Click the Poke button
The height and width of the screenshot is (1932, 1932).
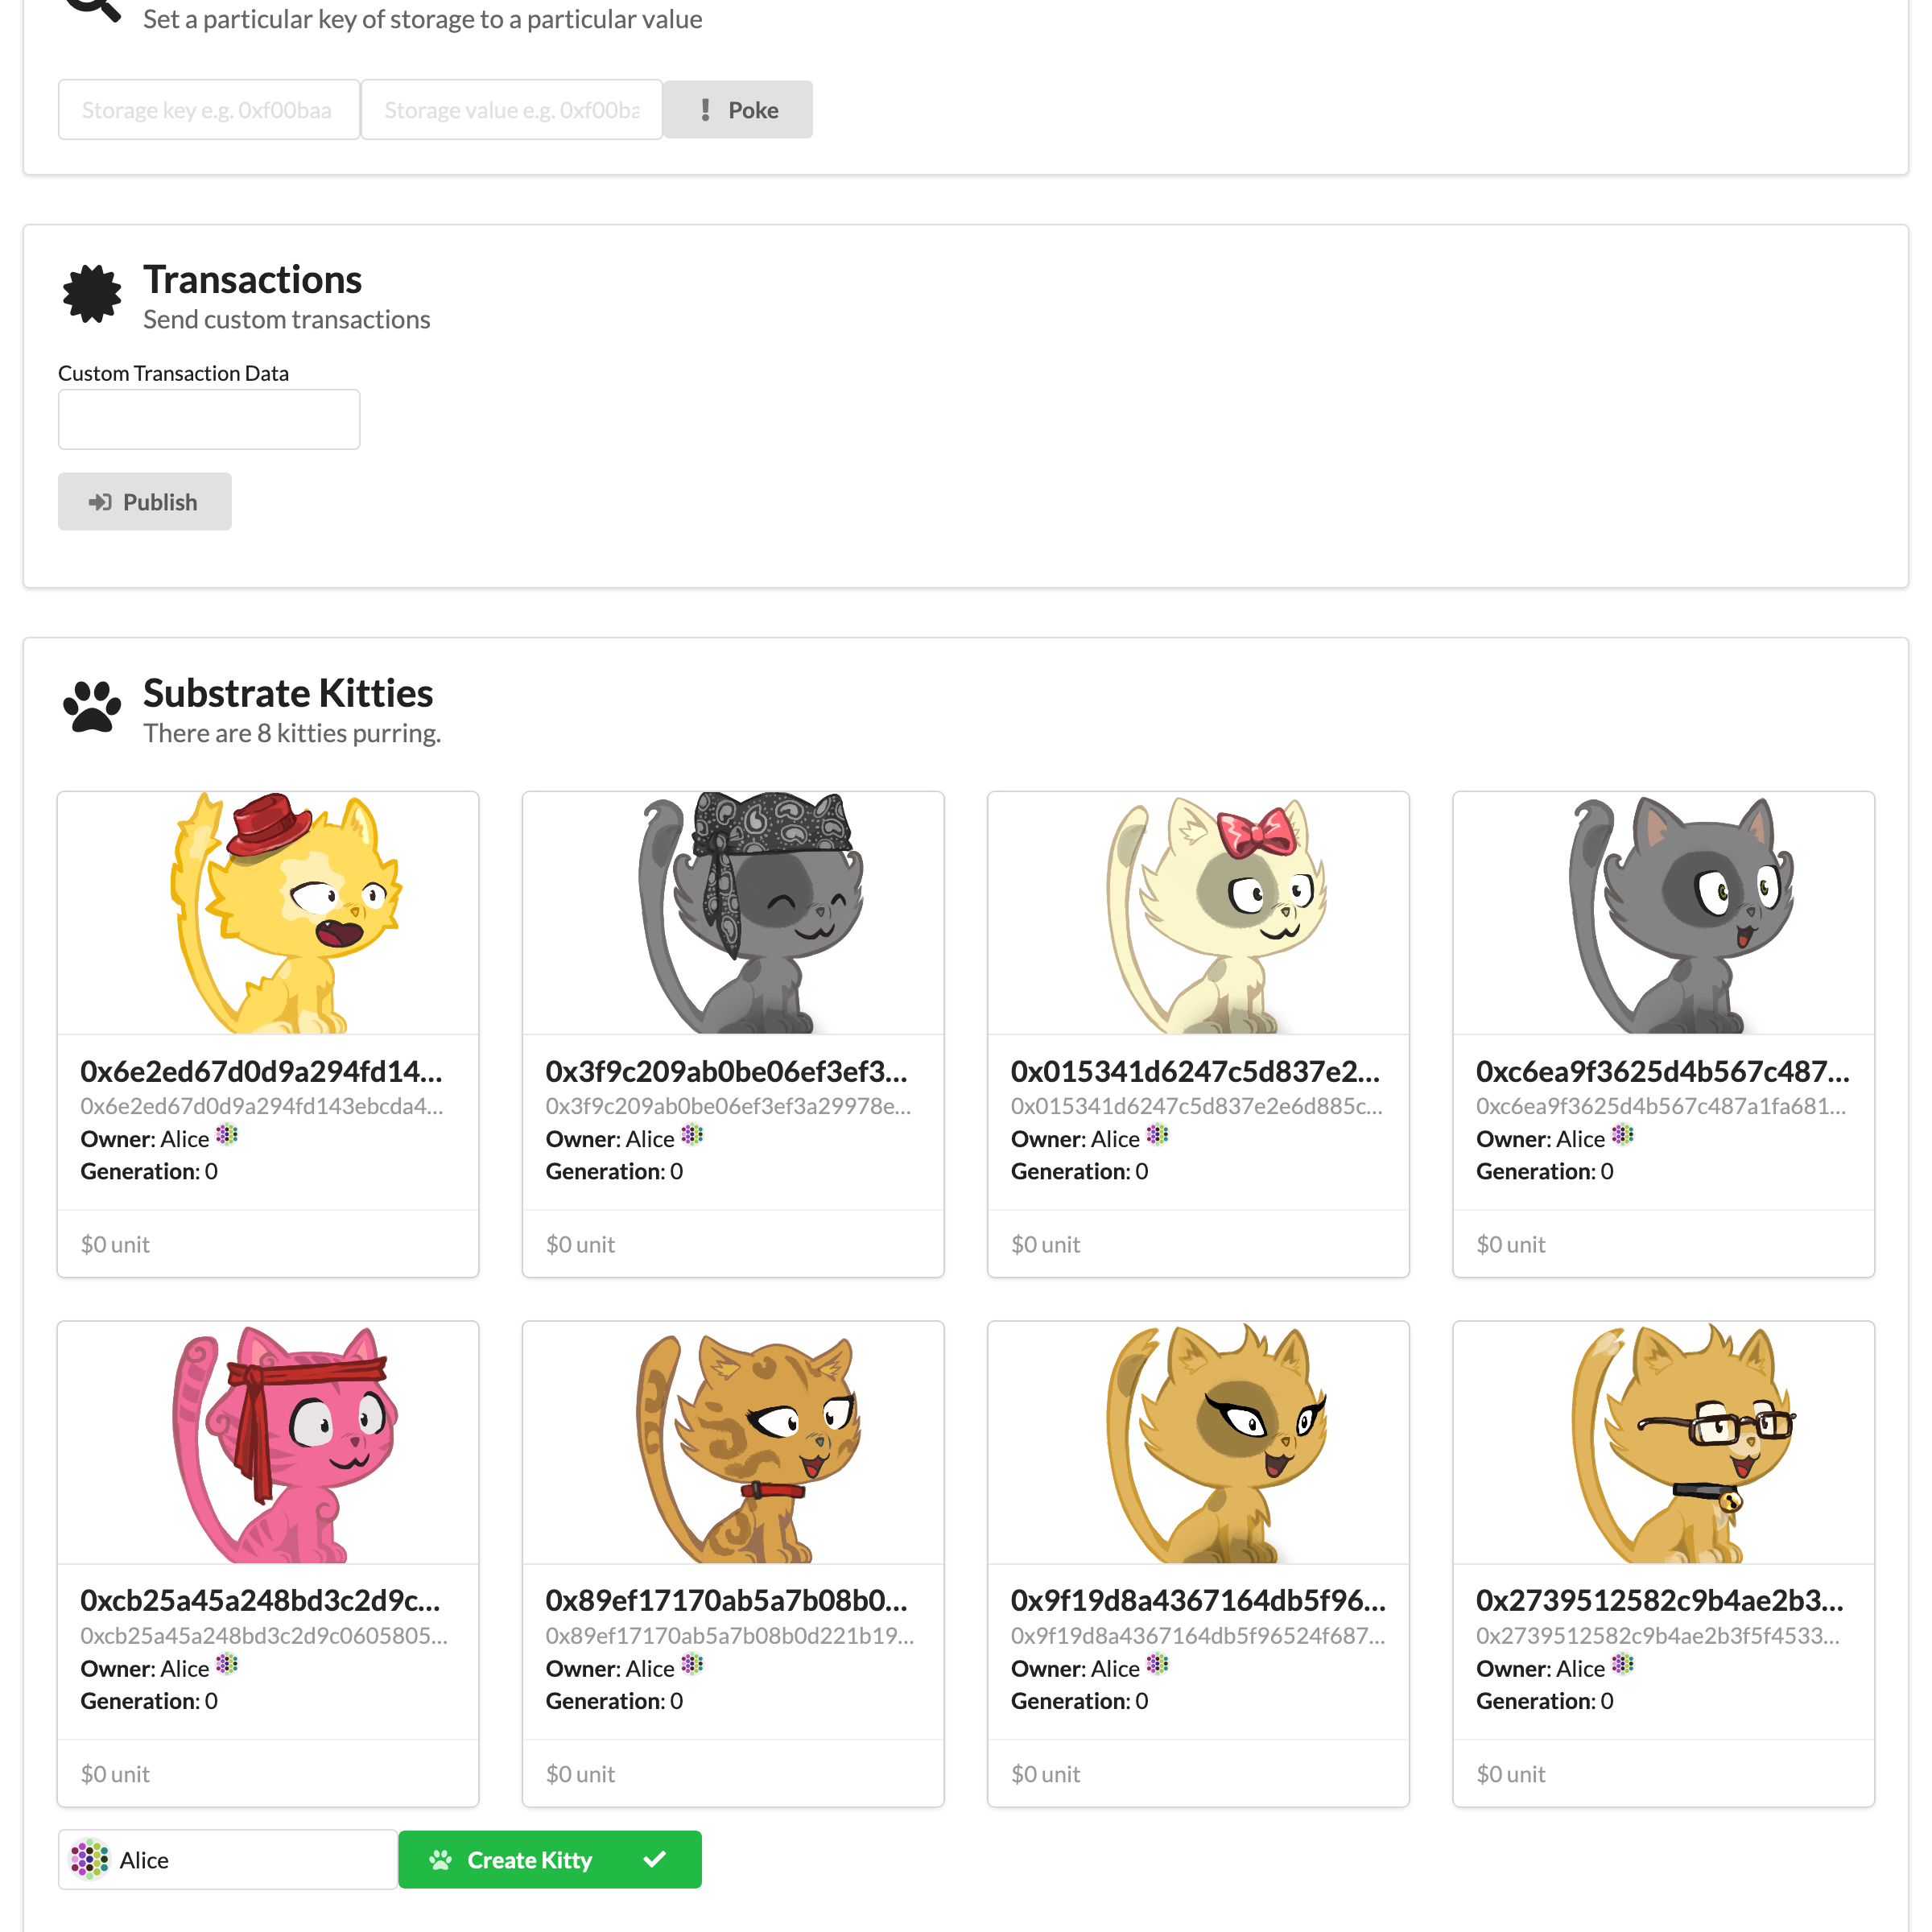point(738,110)
